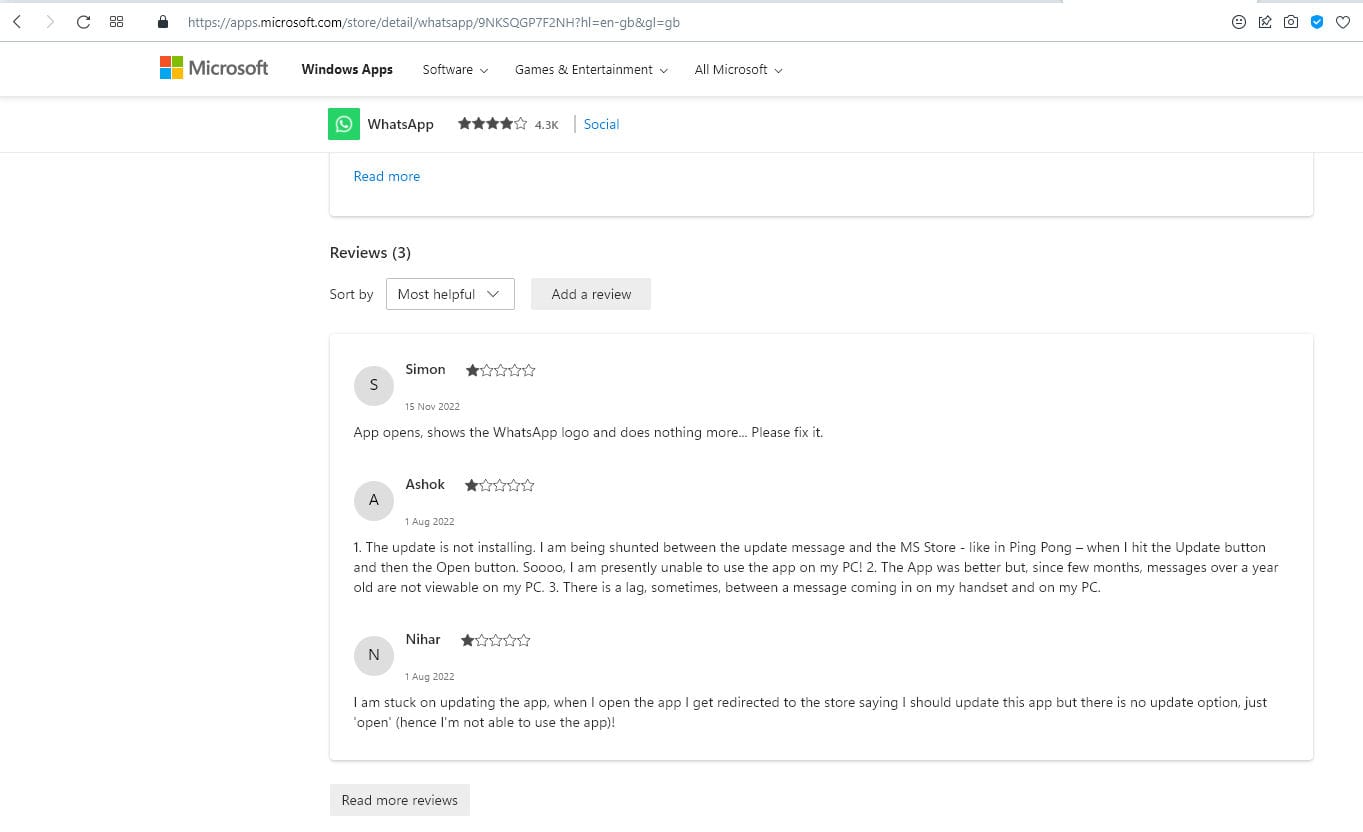Click the Reviews (3) heading
This screenshot has width=1363, height=832.
coord(370,252)
